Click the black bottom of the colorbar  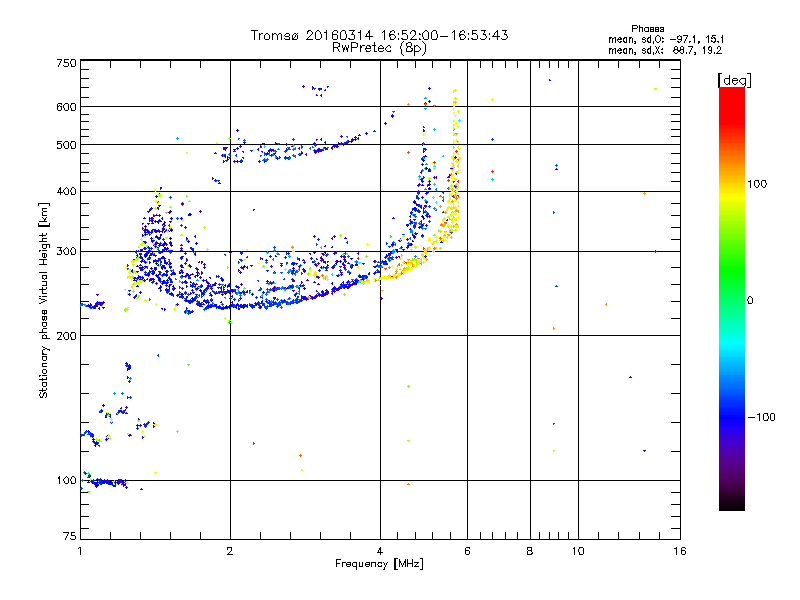click(732, 503)
